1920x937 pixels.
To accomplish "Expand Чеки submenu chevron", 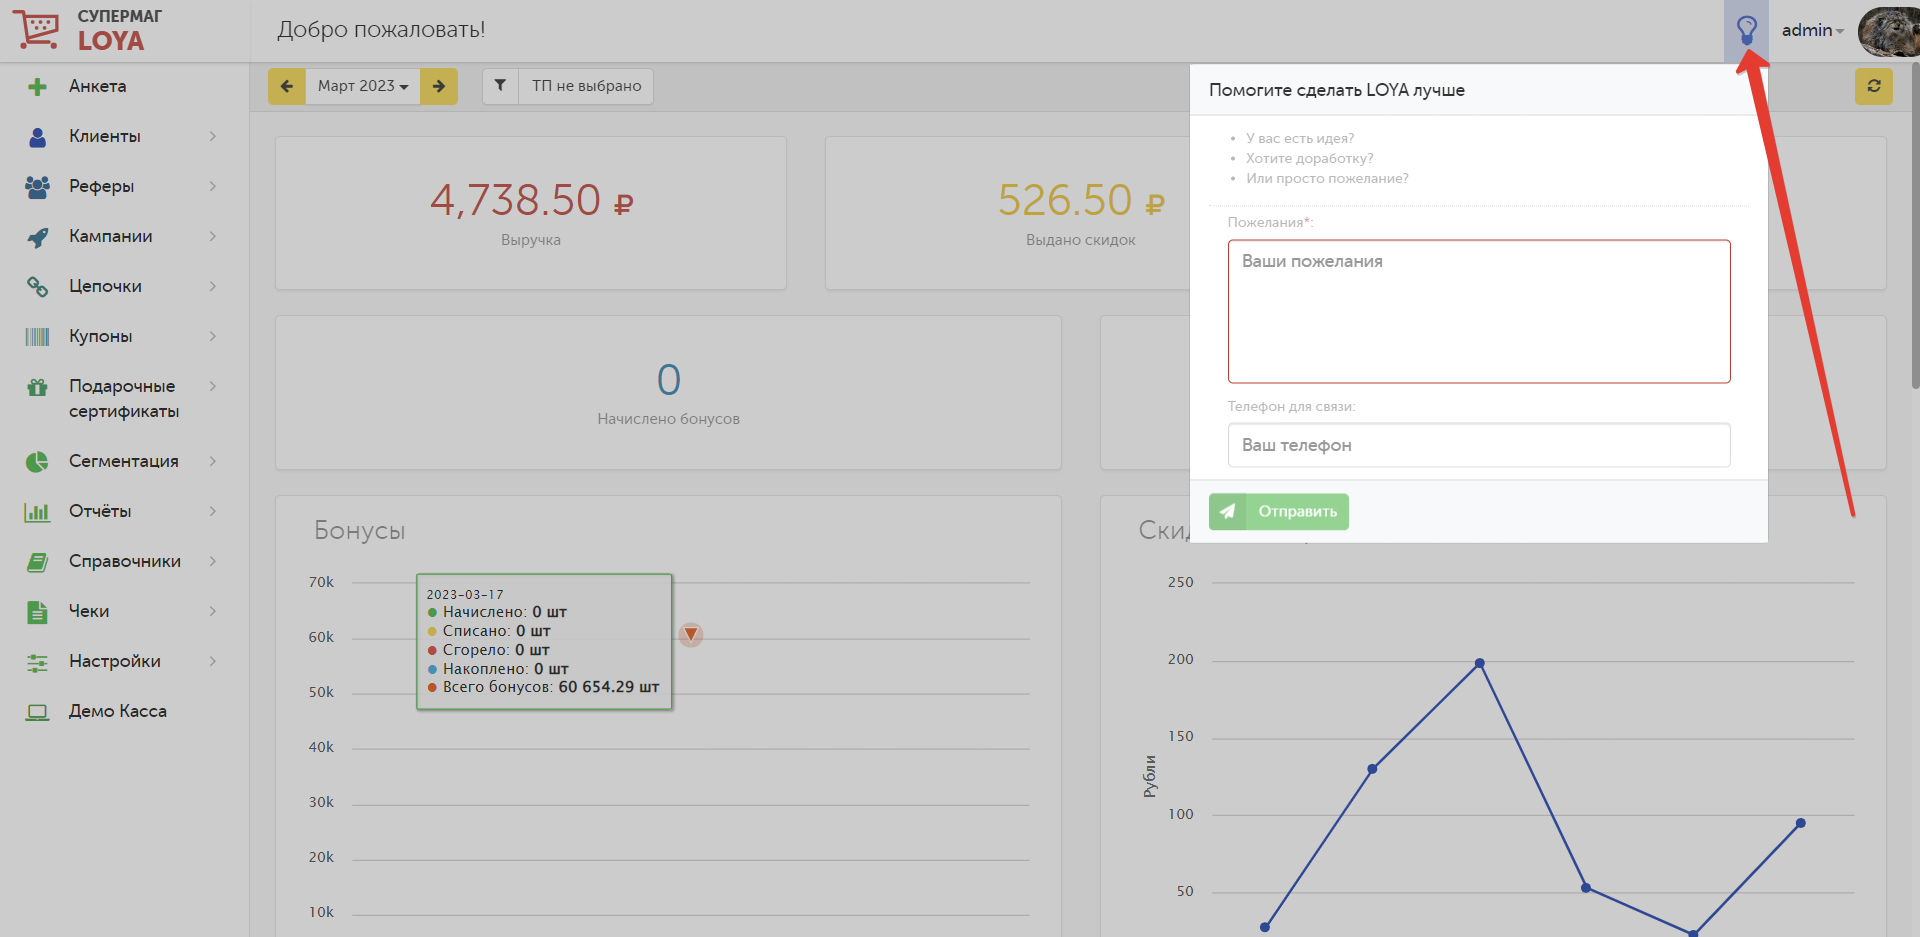I will coord(213,611).
